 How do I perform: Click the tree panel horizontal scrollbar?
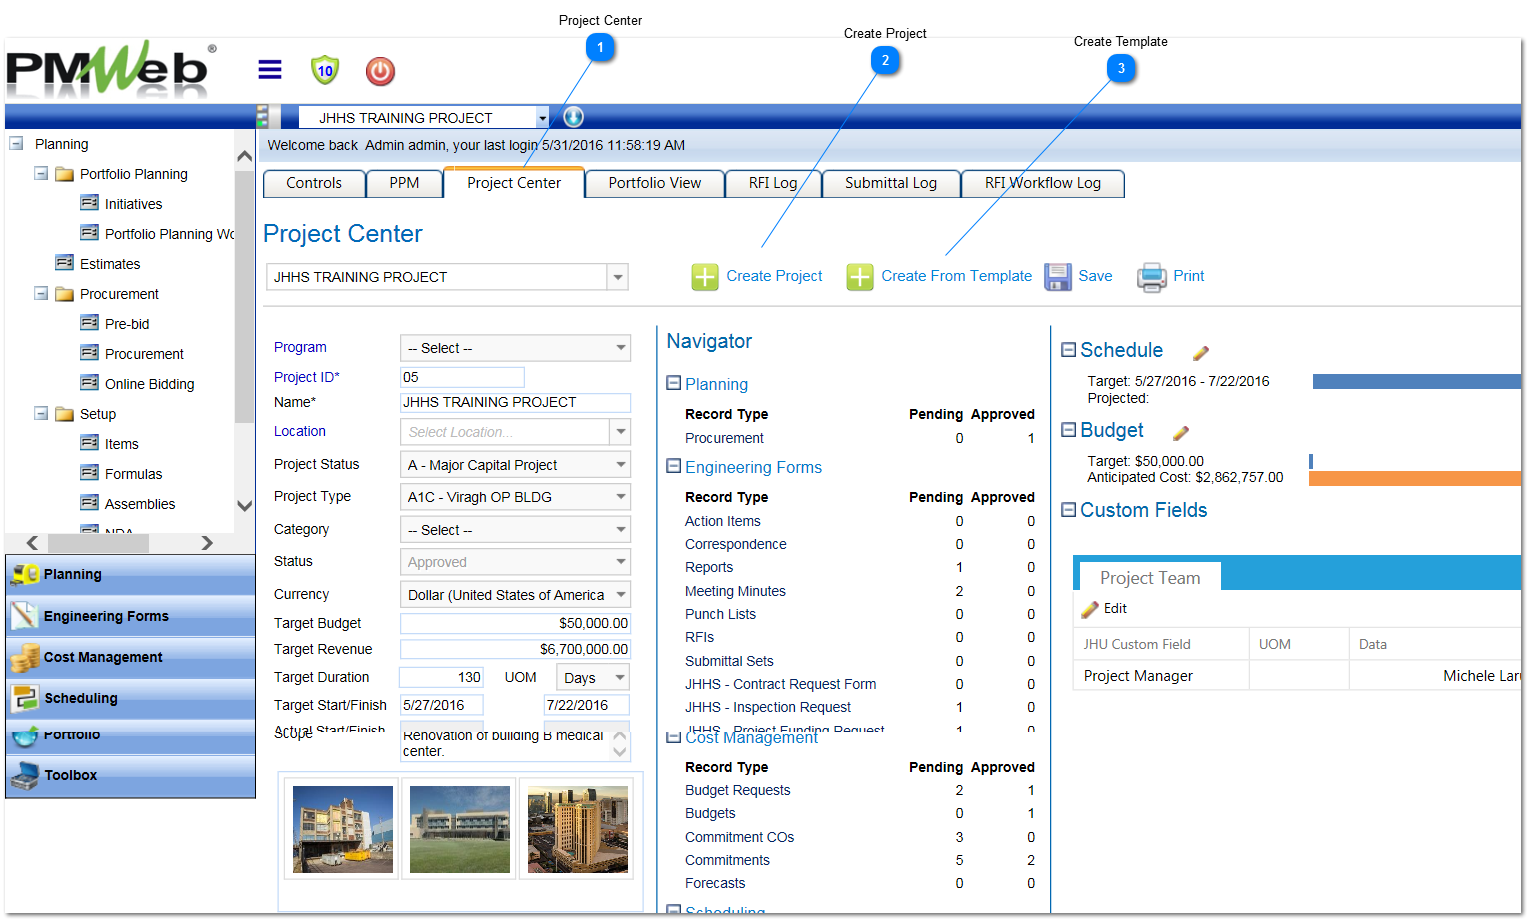pos(98,543)
